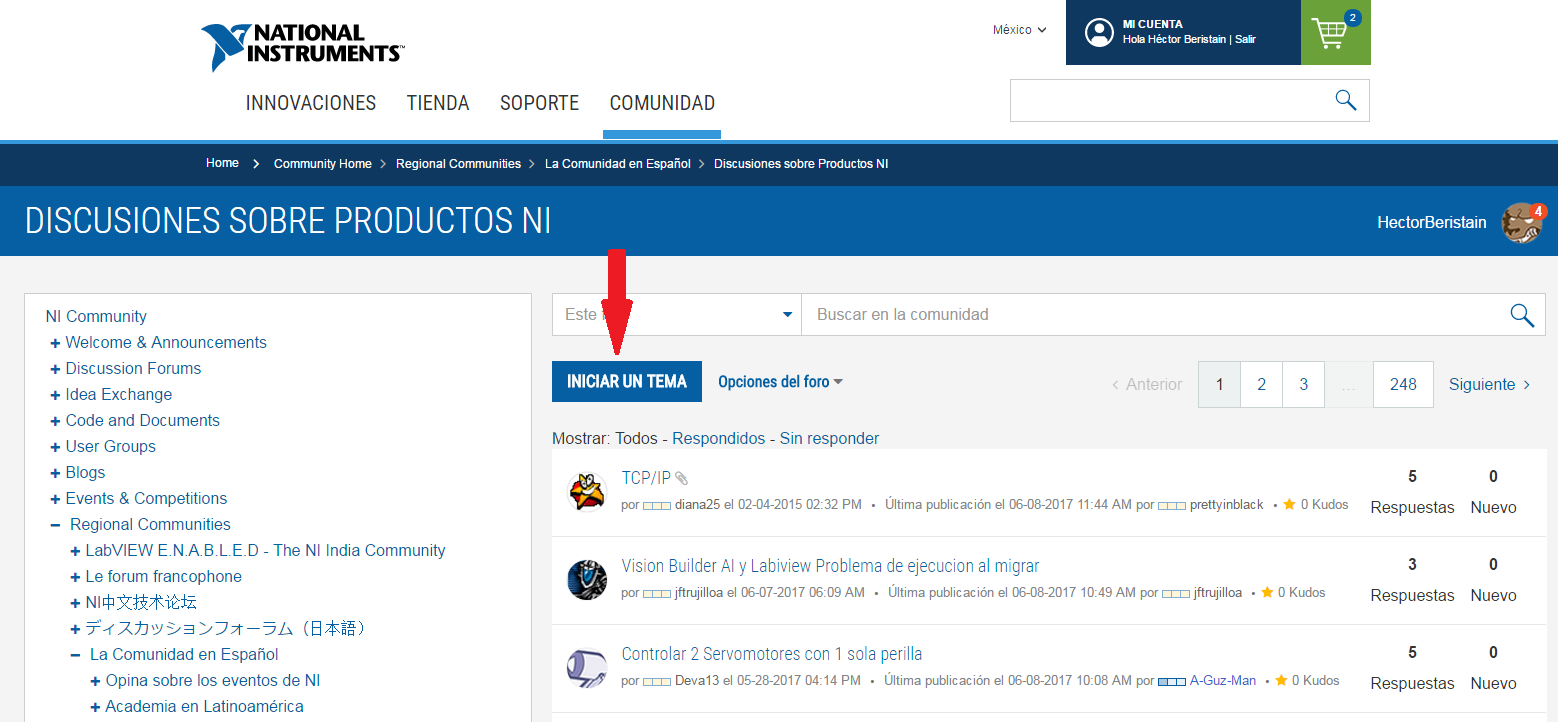Open Regional Communities breadcrumb
This screenshot has width=1558, height=722.
tap(458, 164)
